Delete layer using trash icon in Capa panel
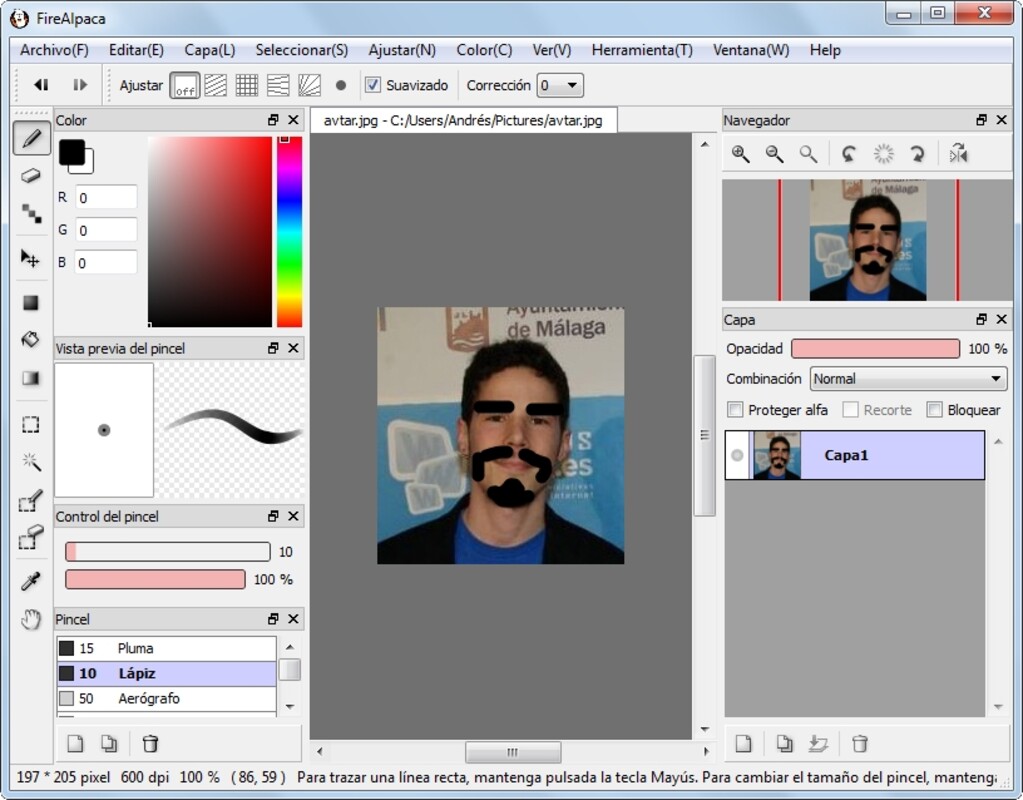1023x800 pixels. (859, 743)
